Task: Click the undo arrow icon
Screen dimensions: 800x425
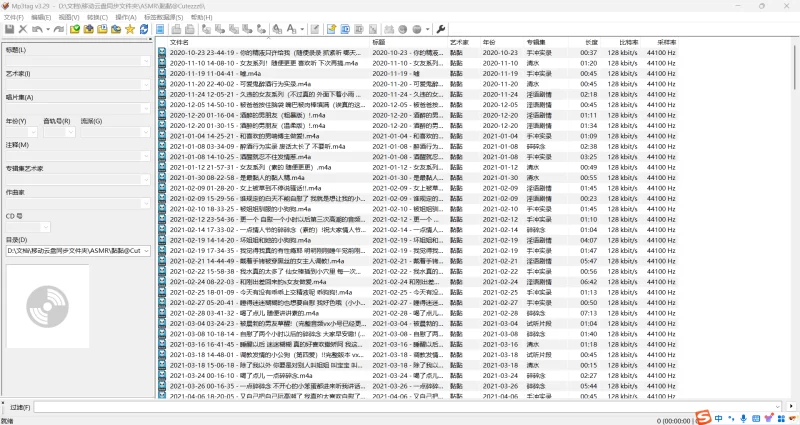Action: coord(37,30)
